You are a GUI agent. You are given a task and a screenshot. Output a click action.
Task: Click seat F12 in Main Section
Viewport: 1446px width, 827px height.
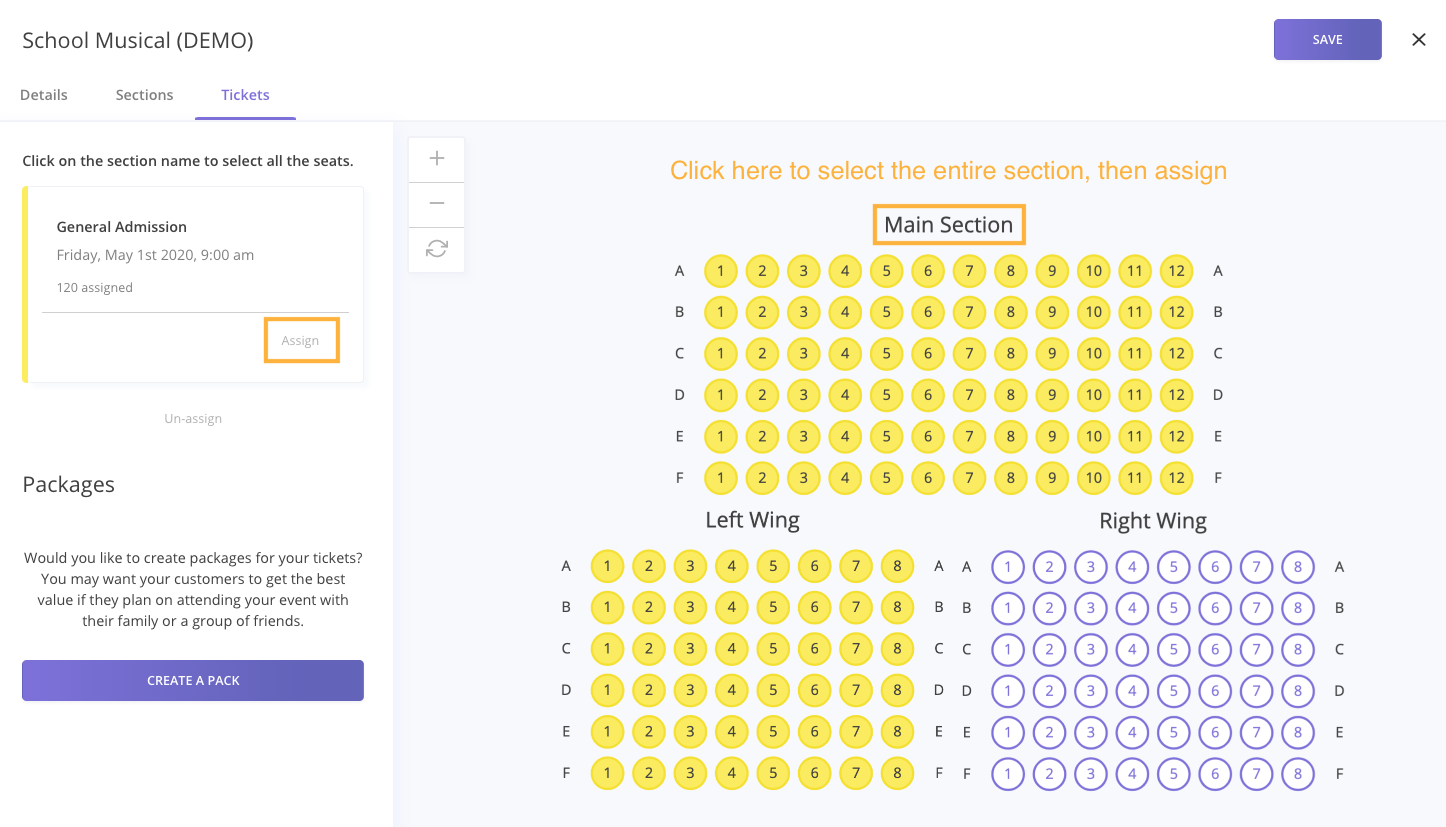point(1176,478)
